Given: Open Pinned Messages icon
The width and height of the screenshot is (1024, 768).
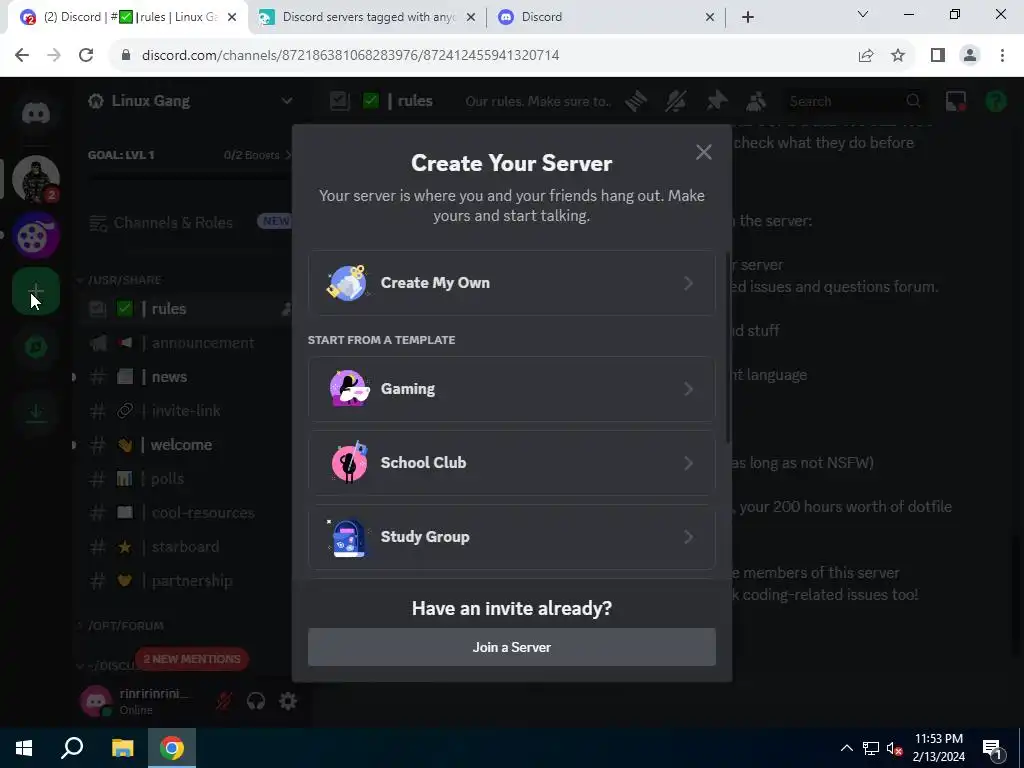Looking at the screenshot, I should 716,101.
